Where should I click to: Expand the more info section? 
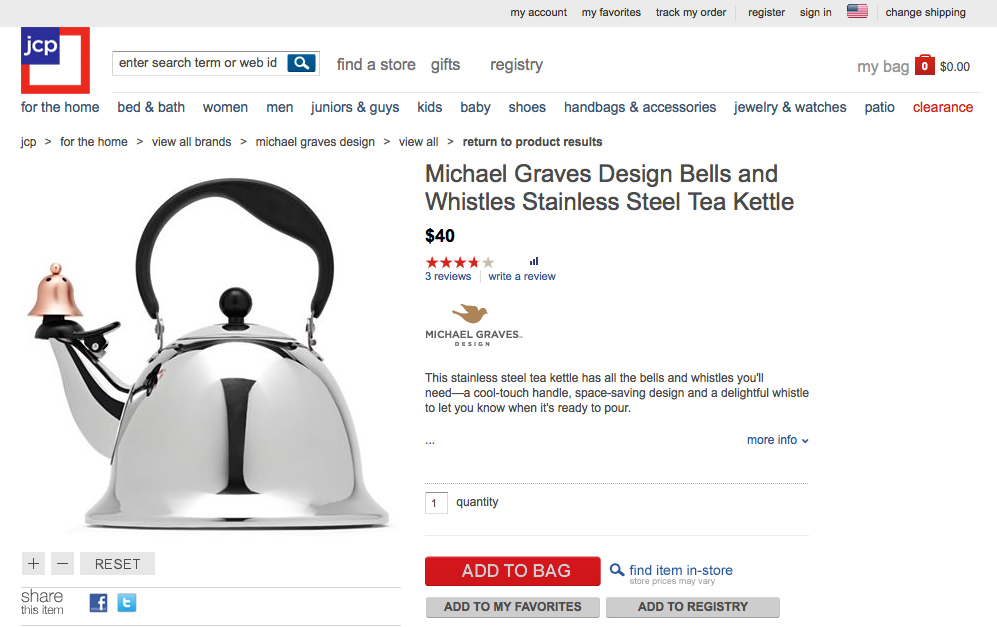[777, 440]
